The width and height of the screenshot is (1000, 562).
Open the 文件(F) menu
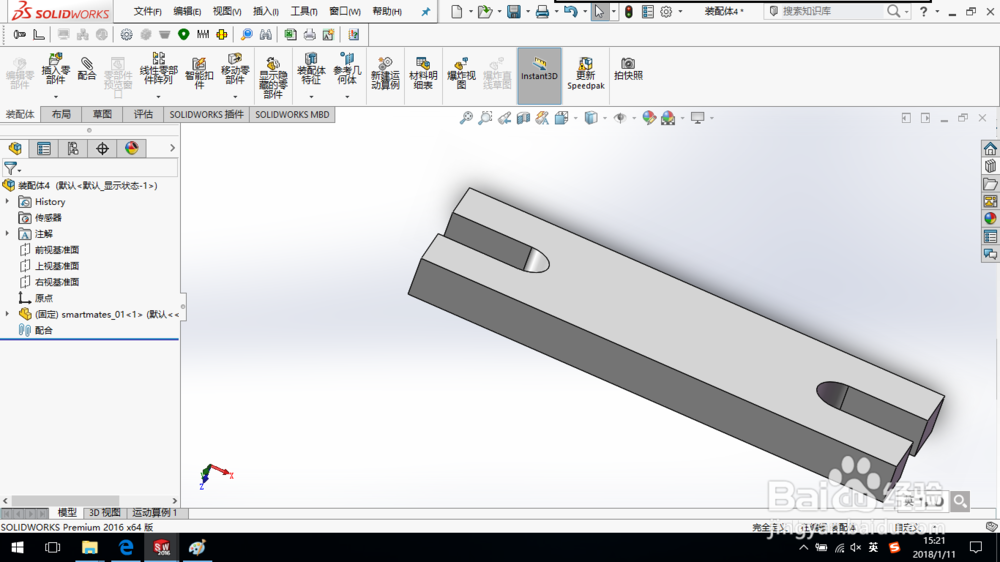(x=147, y=11)
